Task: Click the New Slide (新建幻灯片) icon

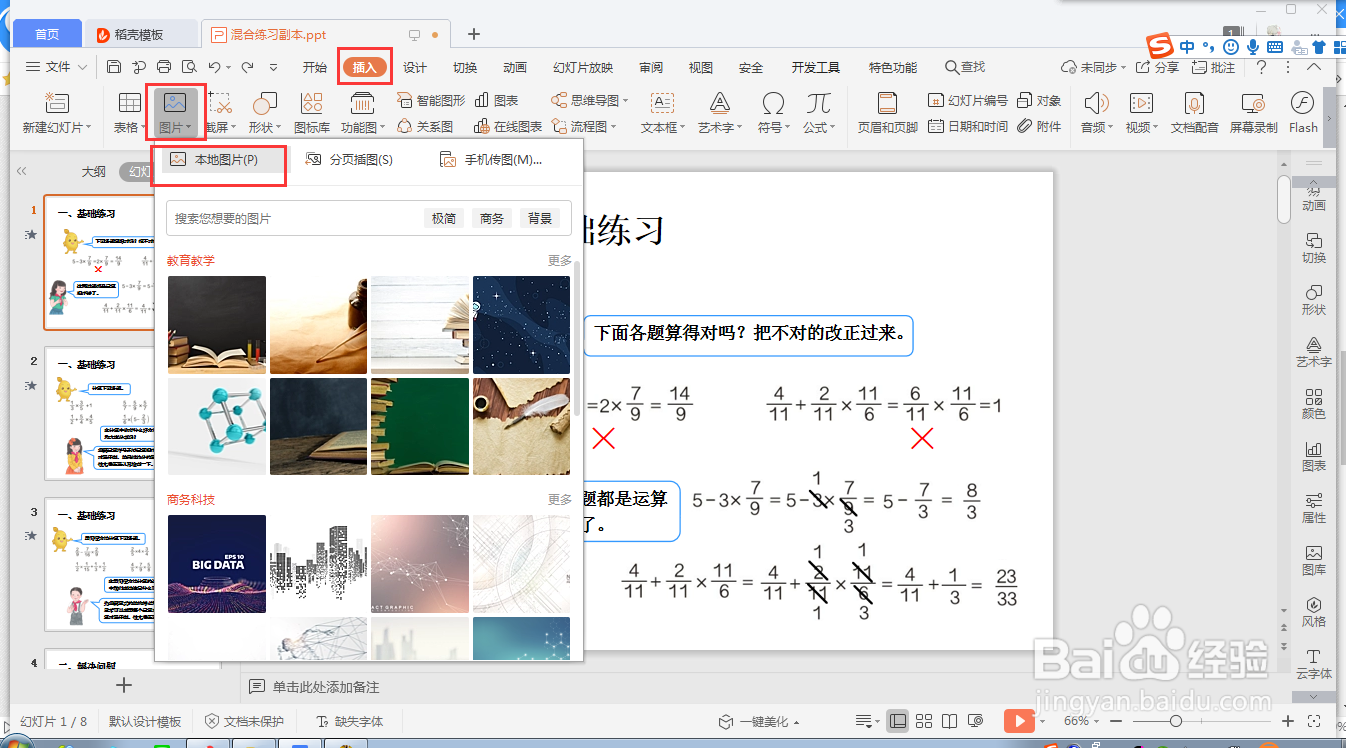Action: pyautogui.click(x=56, y=103)
